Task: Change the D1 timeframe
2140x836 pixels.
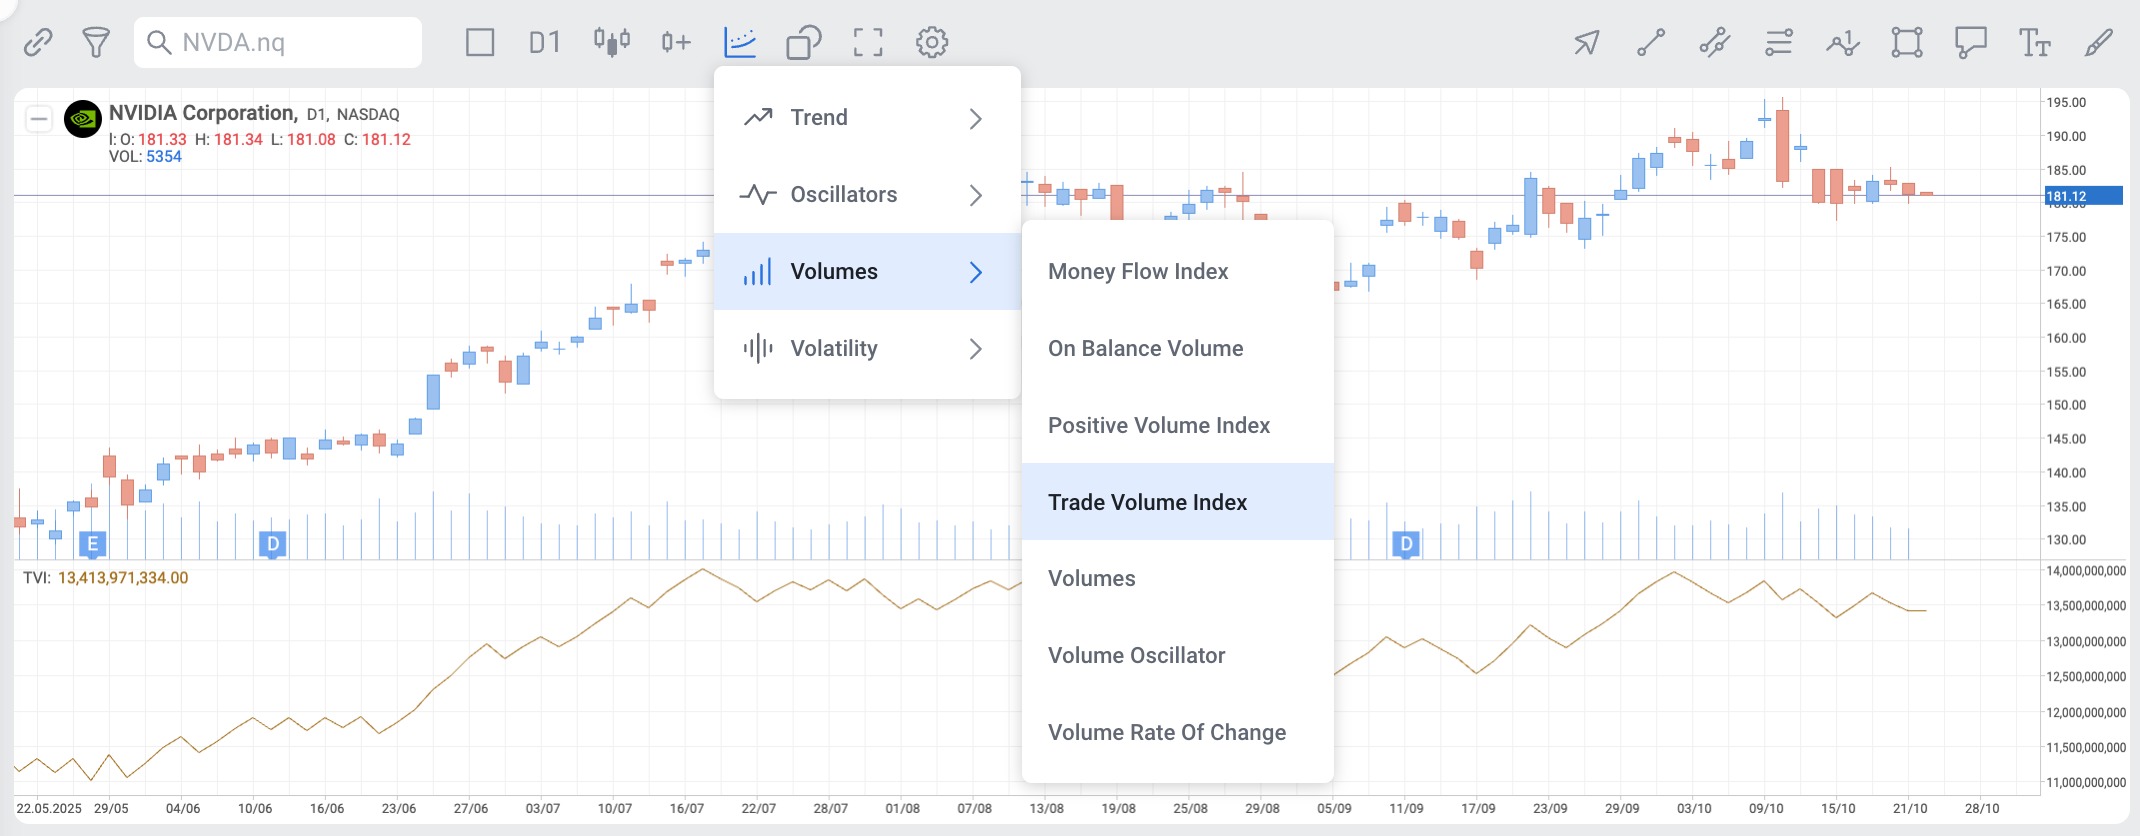Action: click(545, 42)
